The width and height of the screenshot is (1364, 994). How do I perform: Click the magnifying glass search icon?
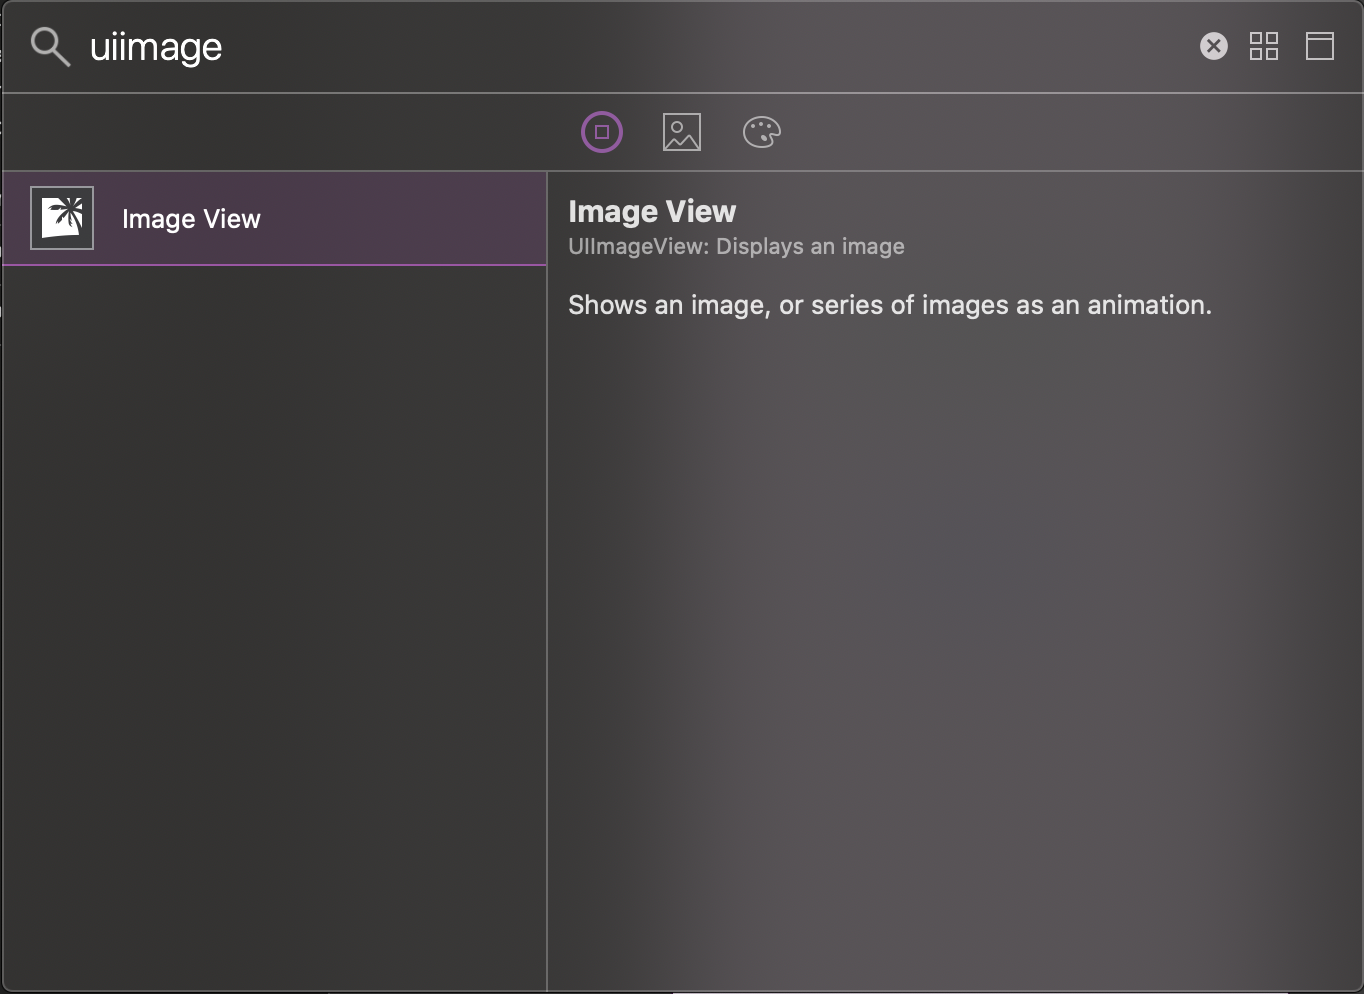49,47
